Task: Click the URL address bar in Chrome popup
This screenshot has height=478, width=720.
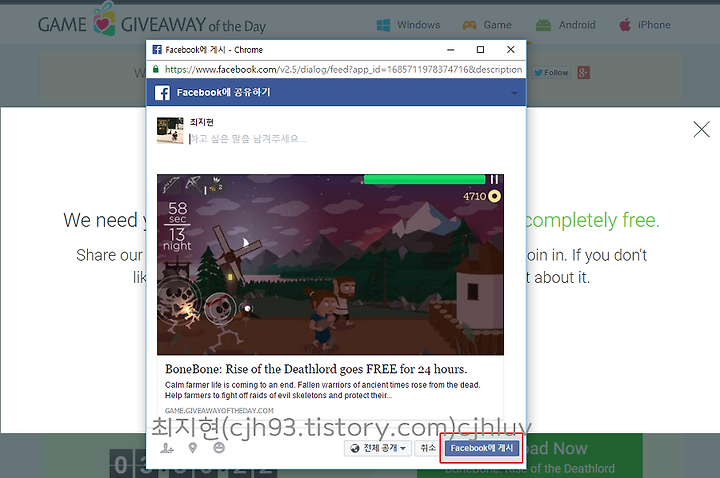Action: 343,69
